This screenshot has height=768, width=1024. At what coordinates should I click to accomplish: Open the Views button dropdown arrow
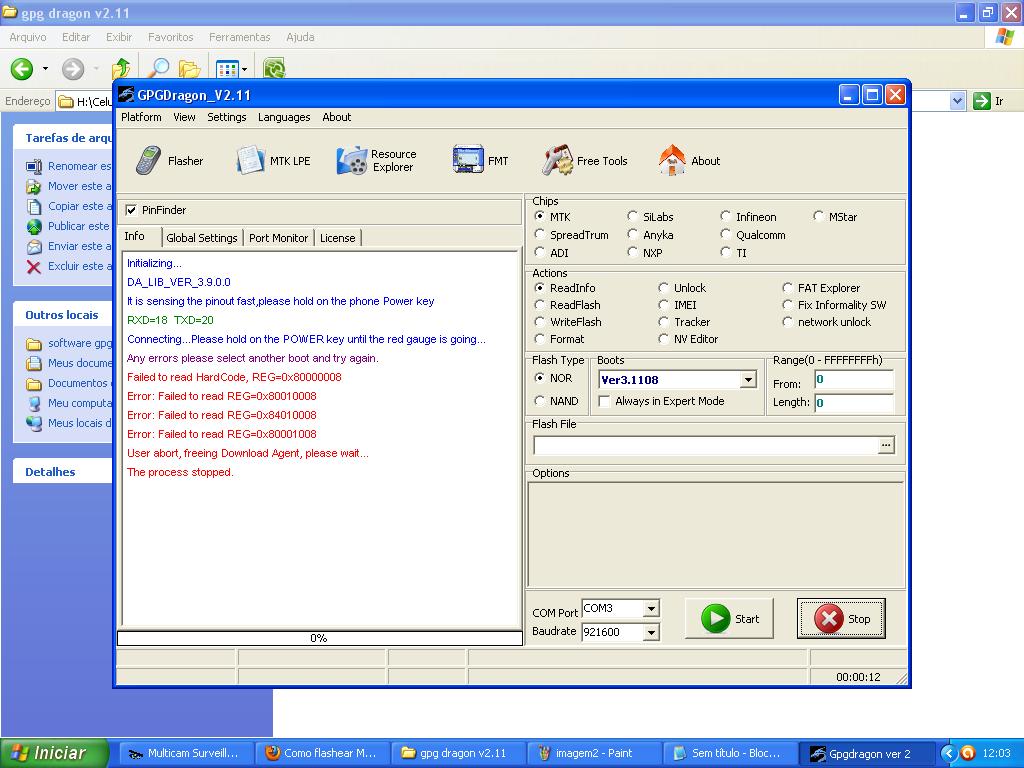click(244, 69)
